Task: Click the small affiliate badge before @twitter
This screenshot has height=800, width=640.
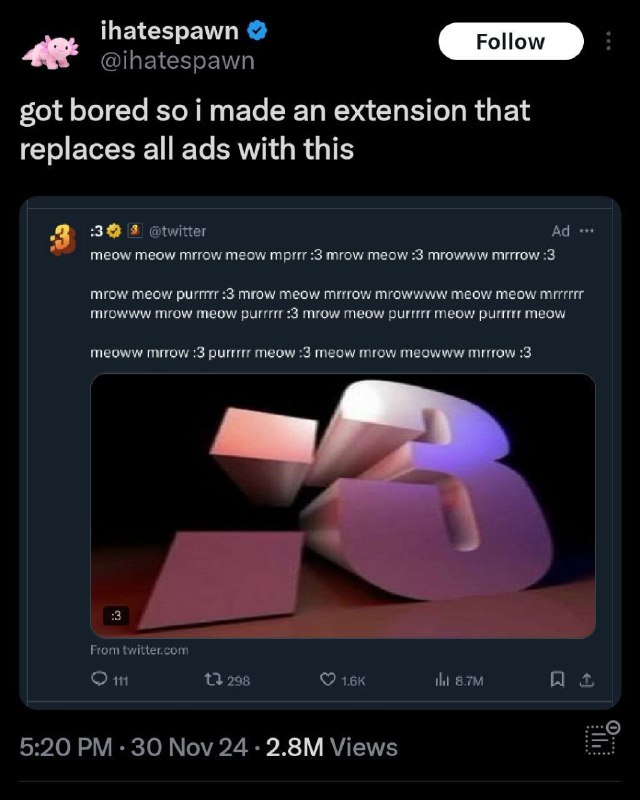Action: [x=135, y=231]
